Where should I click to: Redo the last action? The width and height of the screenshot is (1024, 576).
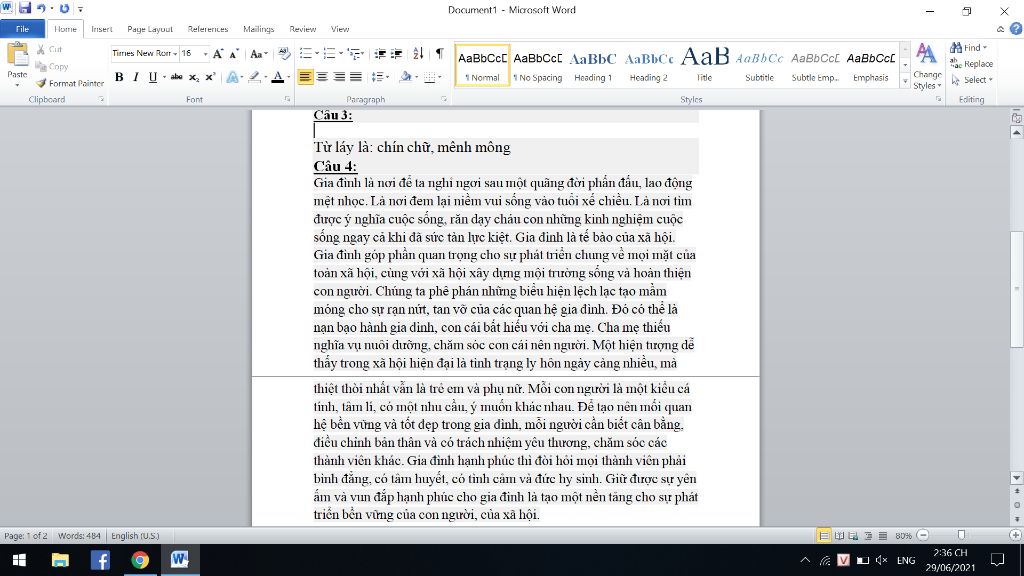(x=64, y=8)
